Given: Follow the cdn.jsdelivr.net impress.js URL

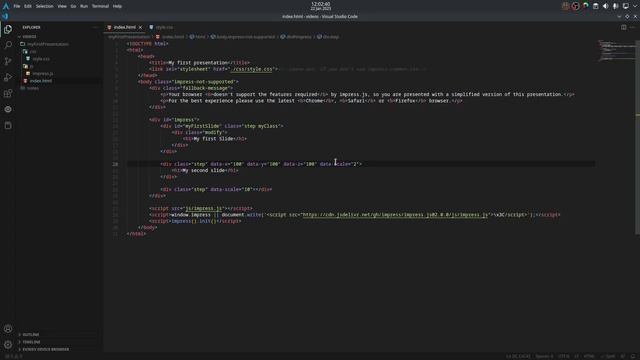Looking at the screenshot, I should coord(395,215).
